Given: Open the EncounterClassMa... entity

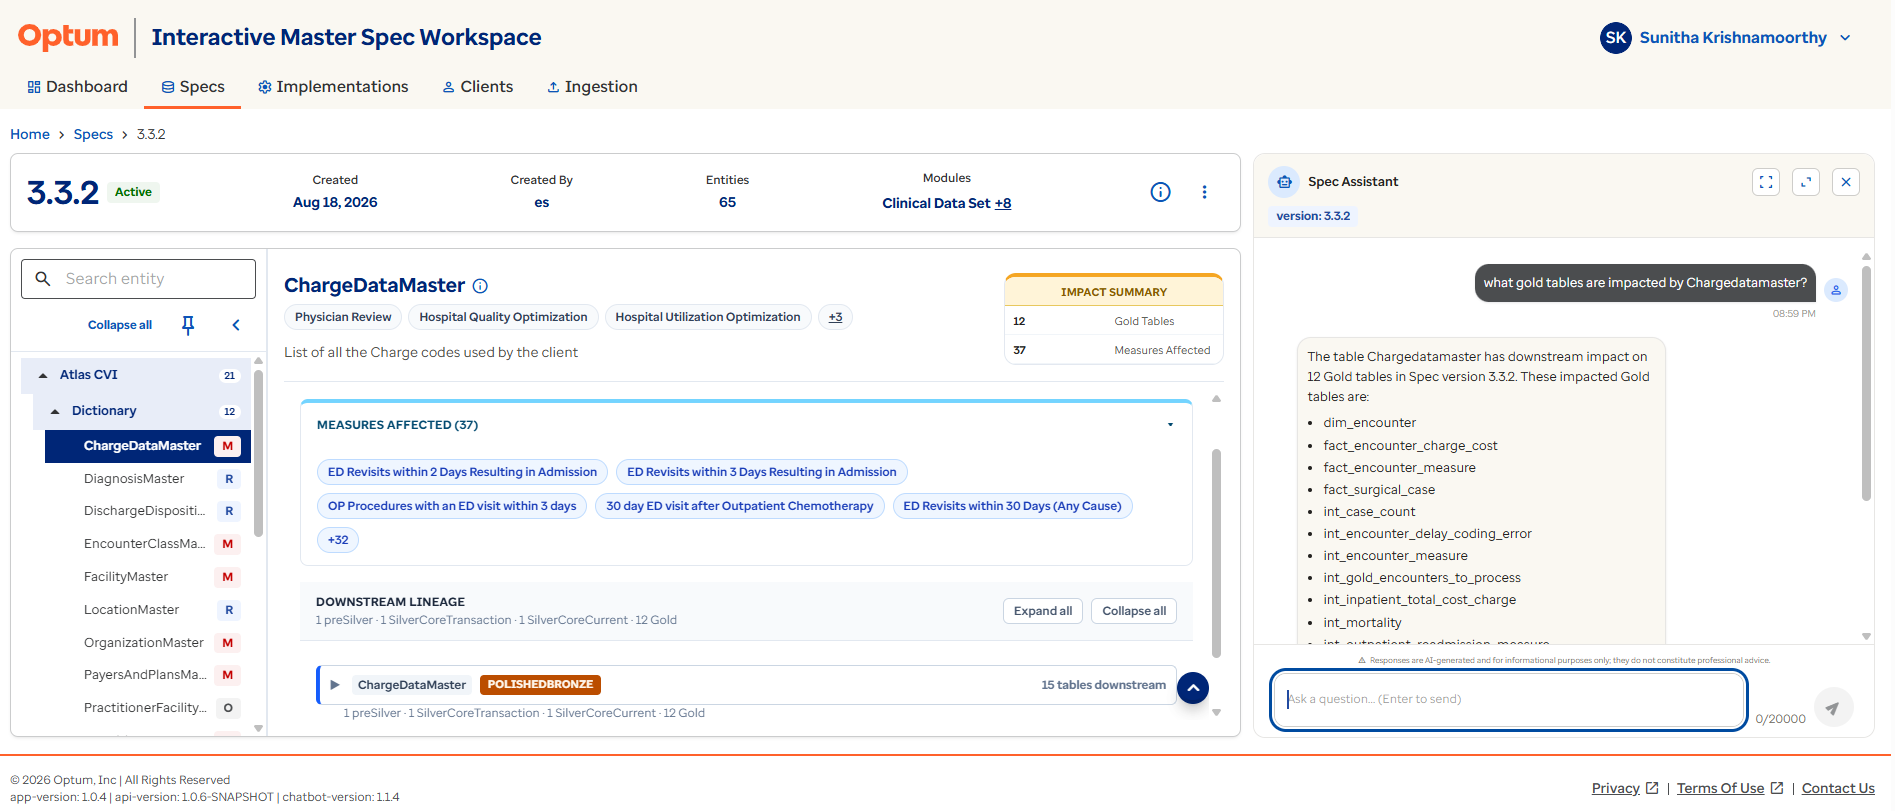Looking at the screenshot, I should 144,544.
